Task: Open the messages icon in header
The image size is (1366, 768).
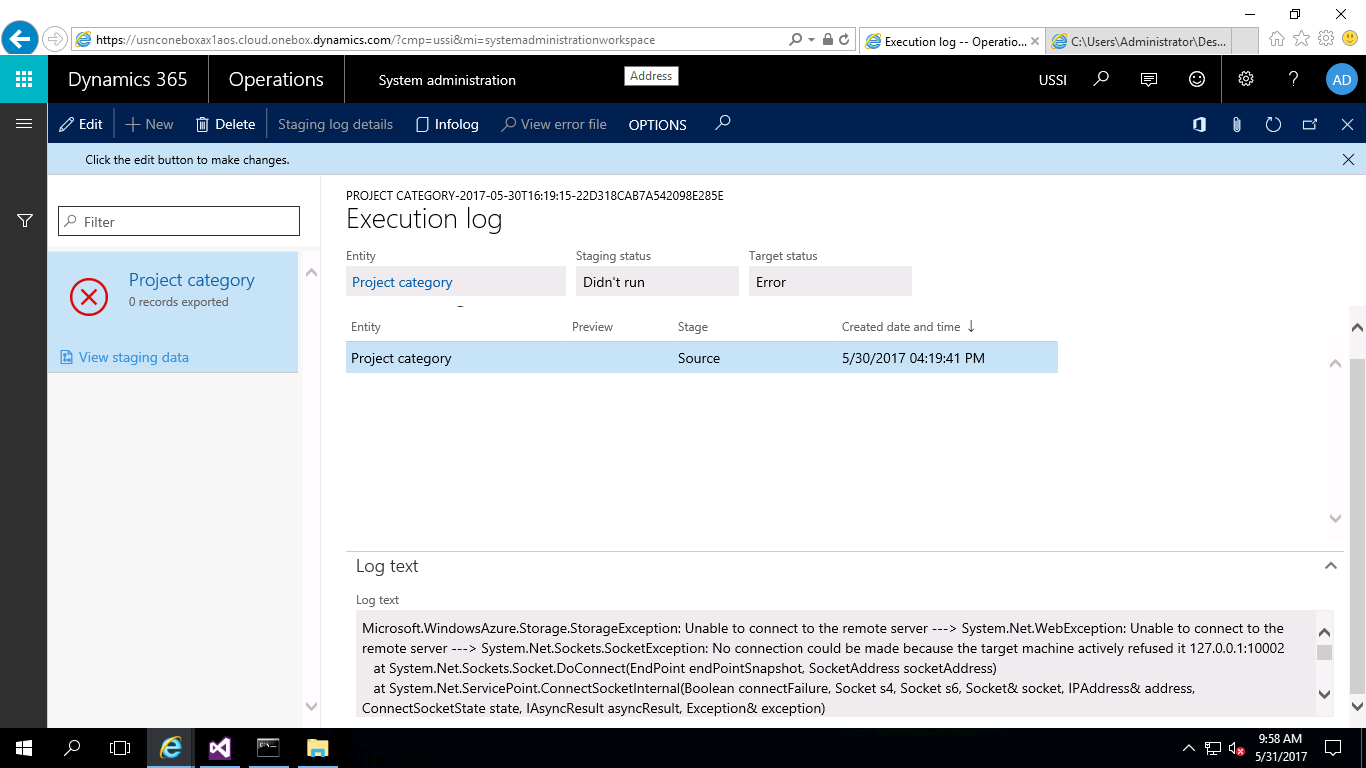Action: click(x=1149, y=79)
